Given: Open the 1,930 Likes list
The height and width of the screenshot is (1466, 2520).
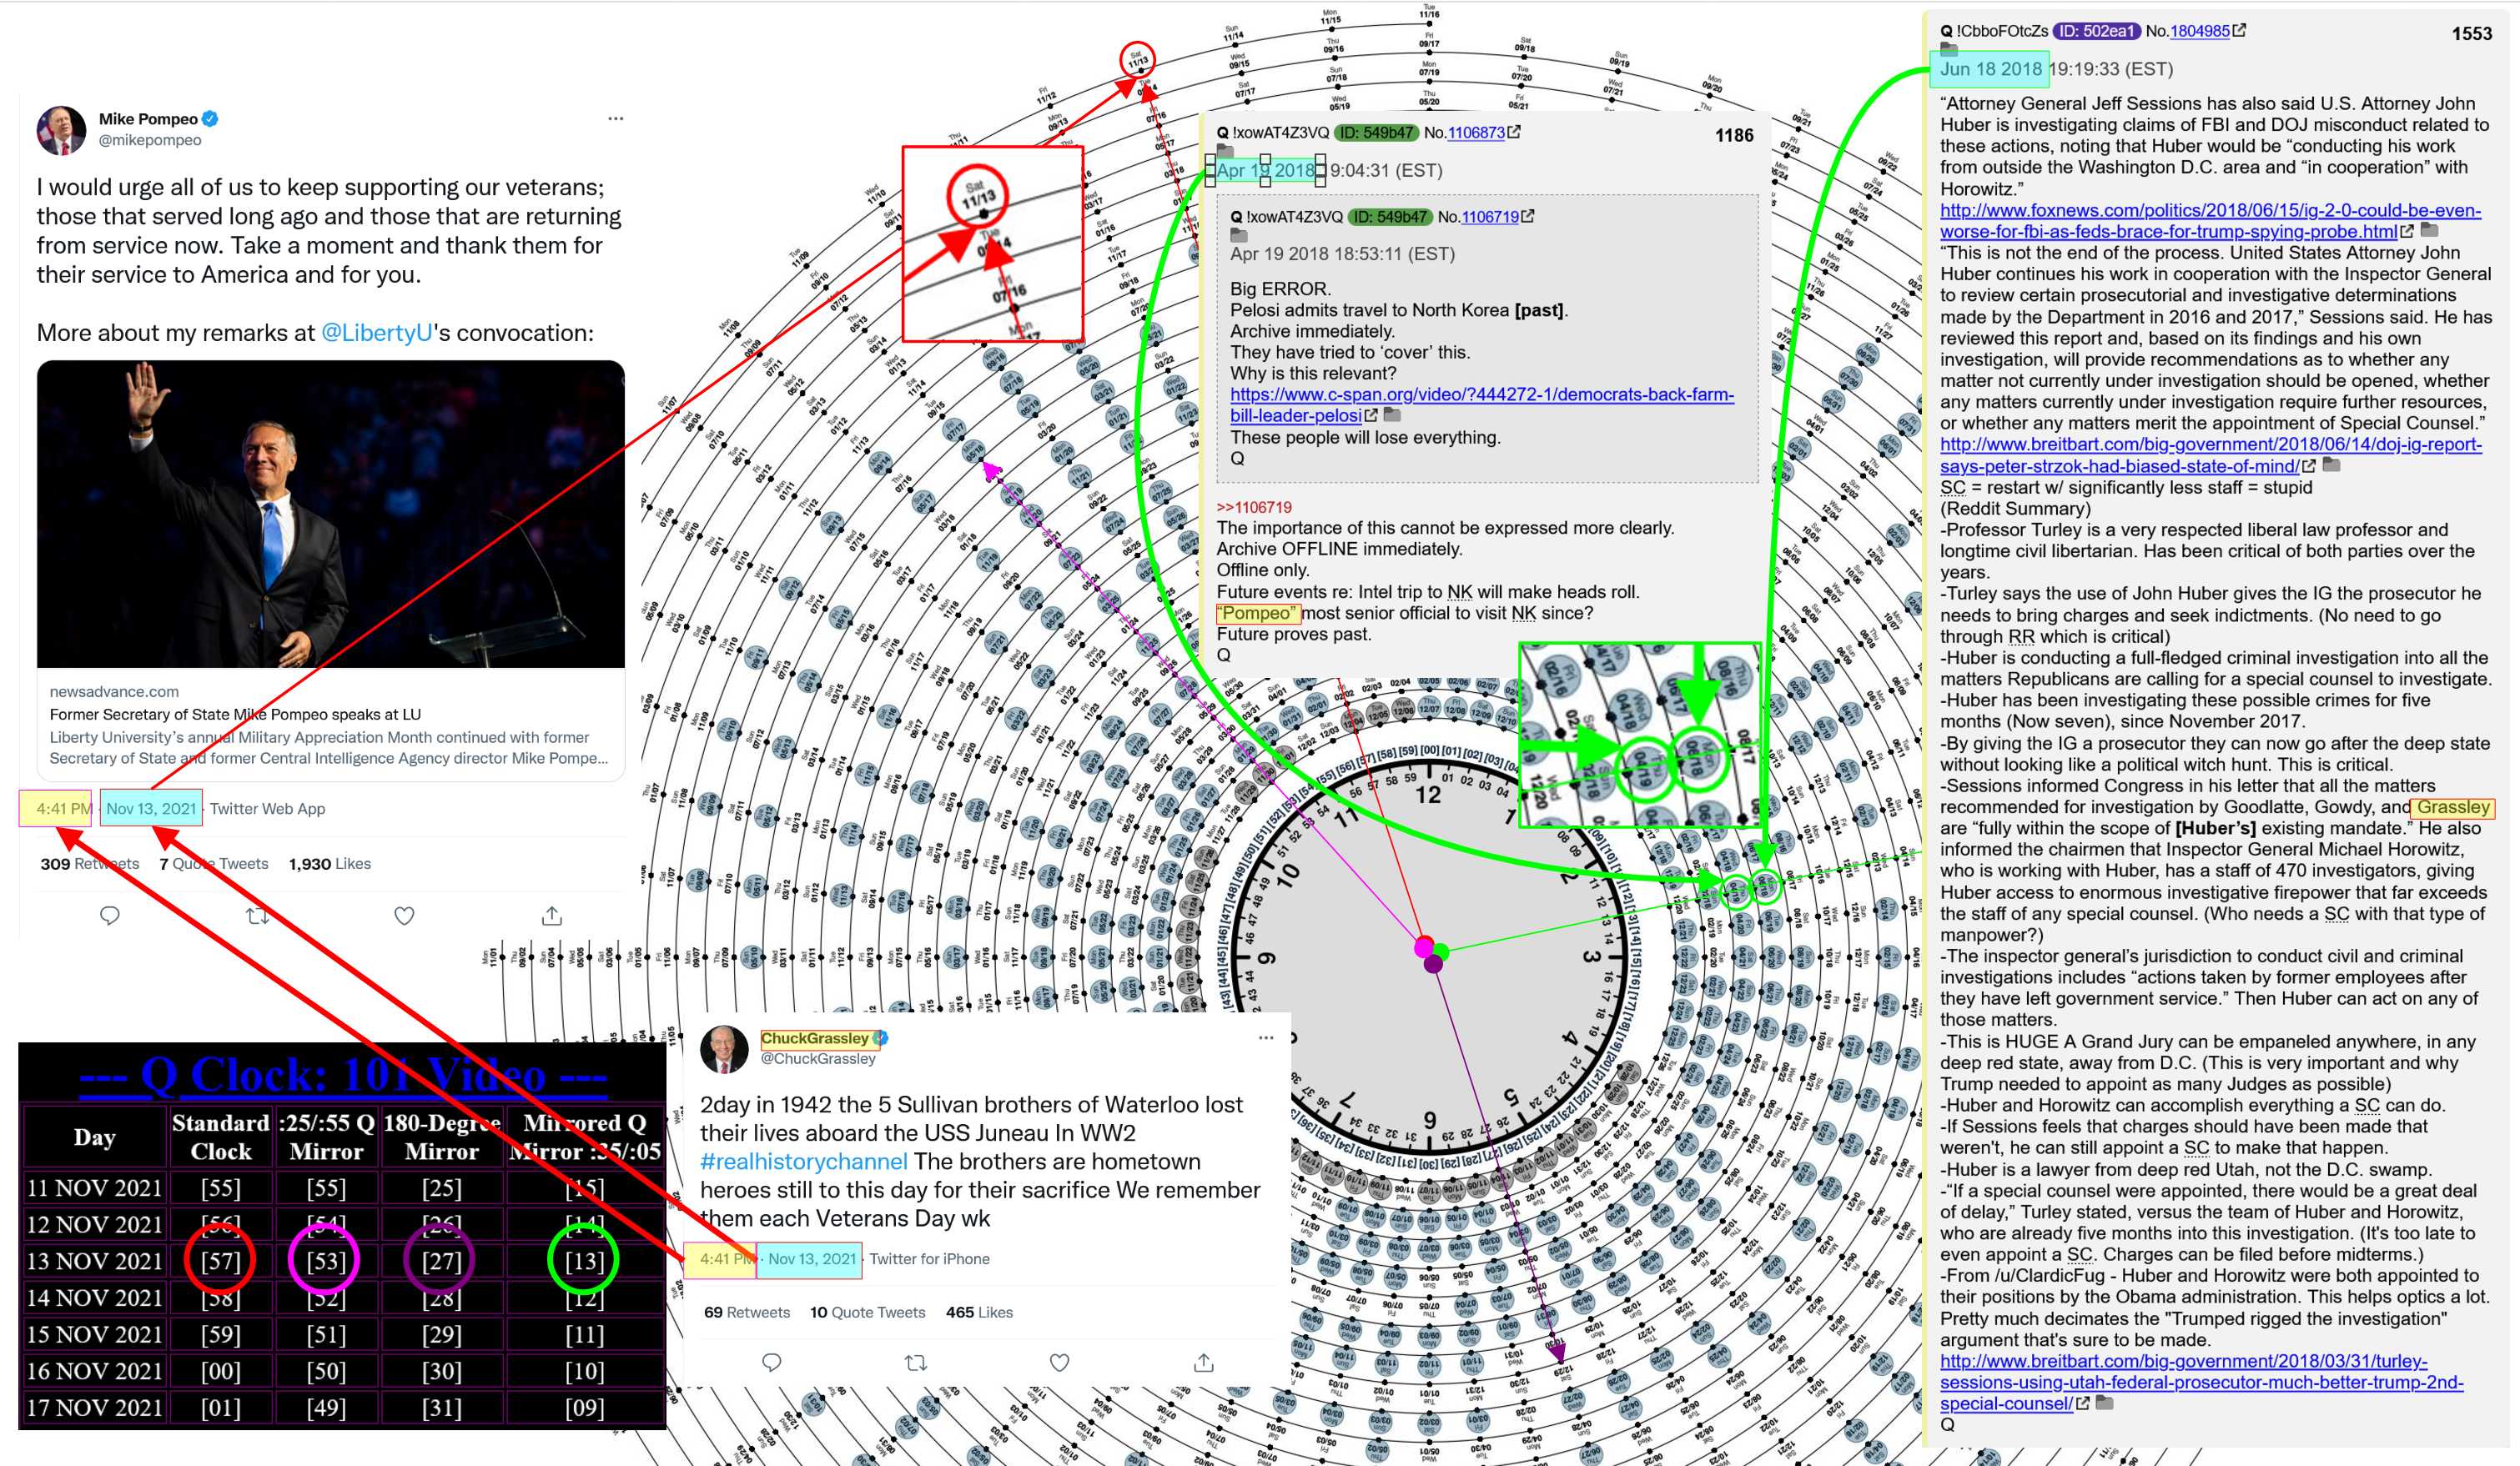Looking at the screenshot, I should coord(329,864).
